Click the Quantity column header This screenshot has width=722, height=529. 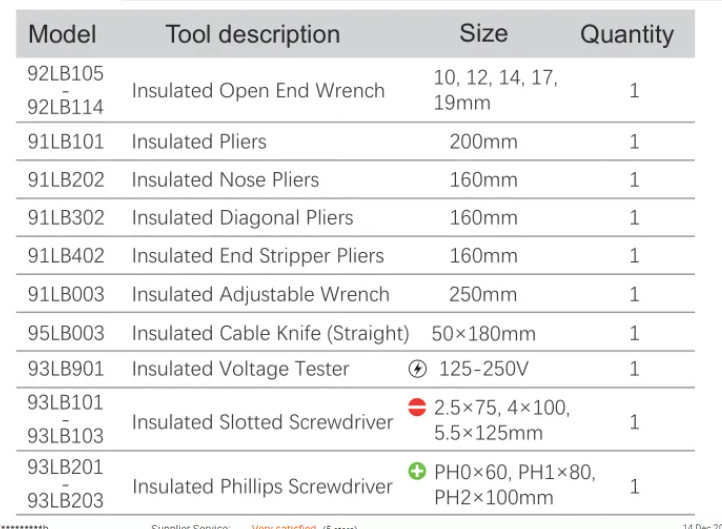pyautogui.click(x=627, y=35)
